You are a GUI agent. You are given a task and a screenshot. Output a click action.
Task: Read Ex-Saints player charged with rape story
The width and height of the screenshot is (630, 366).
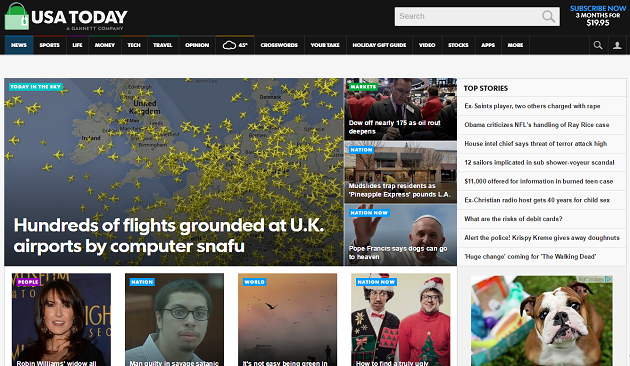(x=532, y=106)
